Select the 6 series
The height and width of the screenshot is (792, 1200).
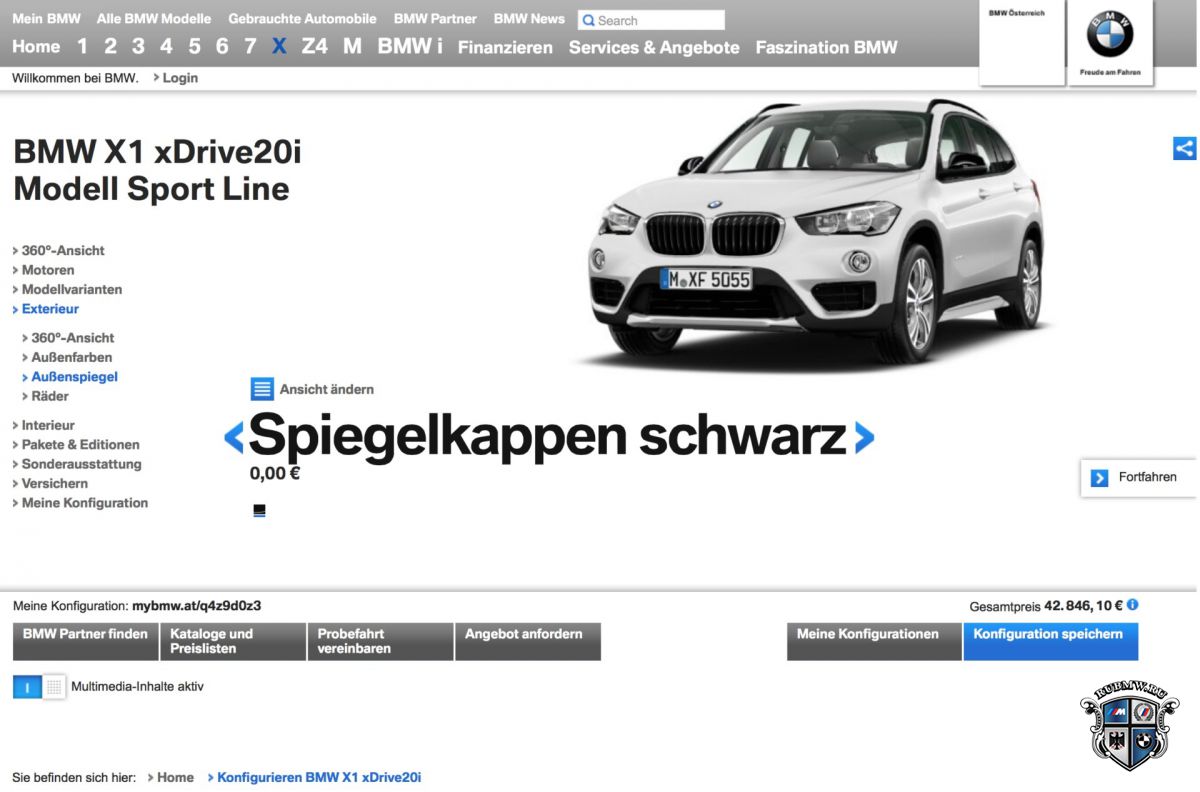[x=222, y=47]
